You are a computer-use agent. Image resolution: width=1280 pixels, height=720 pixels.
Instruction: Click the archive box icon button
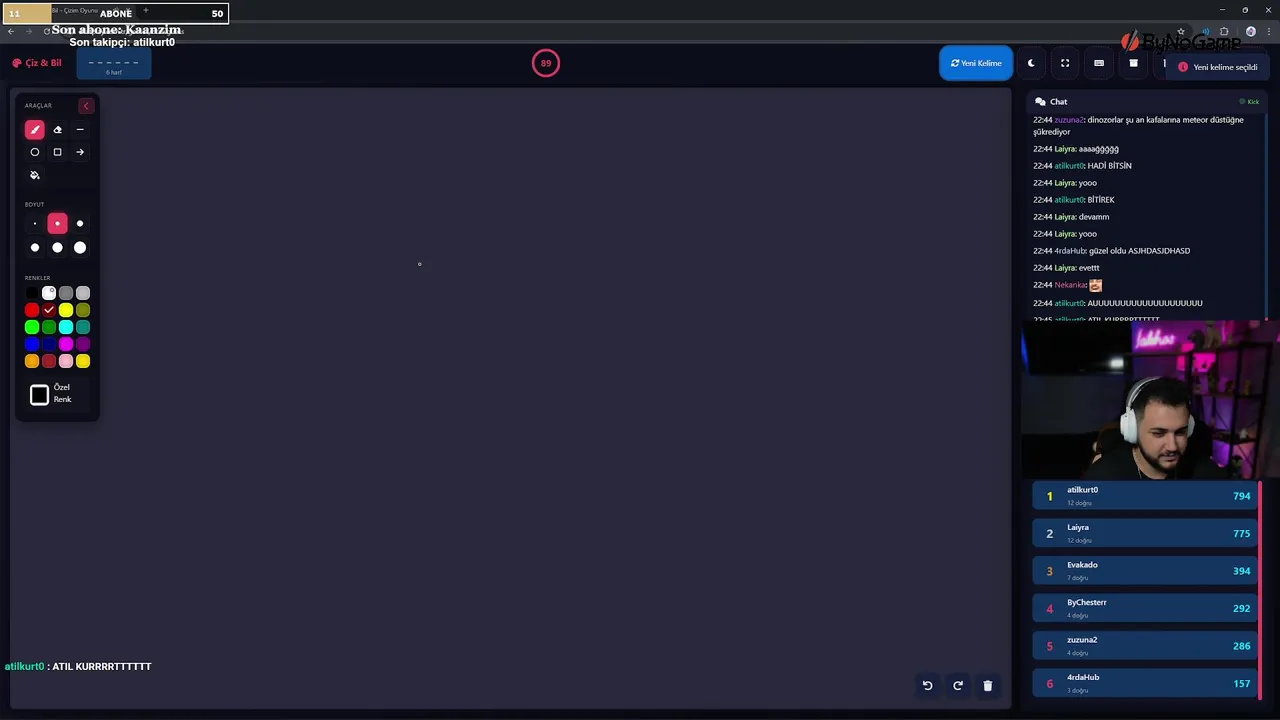[1133, 63]
